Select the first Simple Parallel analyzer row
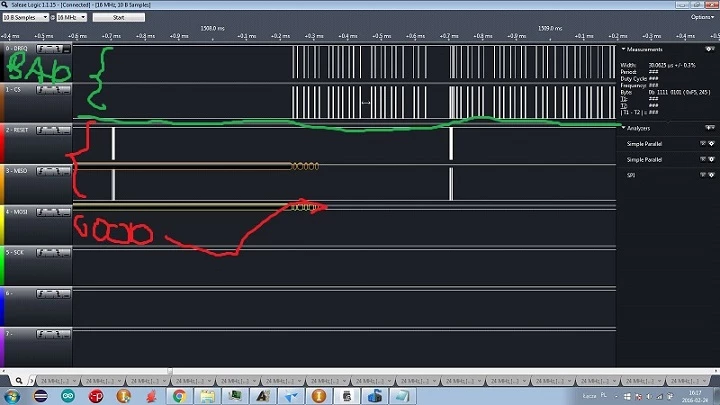The image size is (720, 405). click(x=668, y=144)
